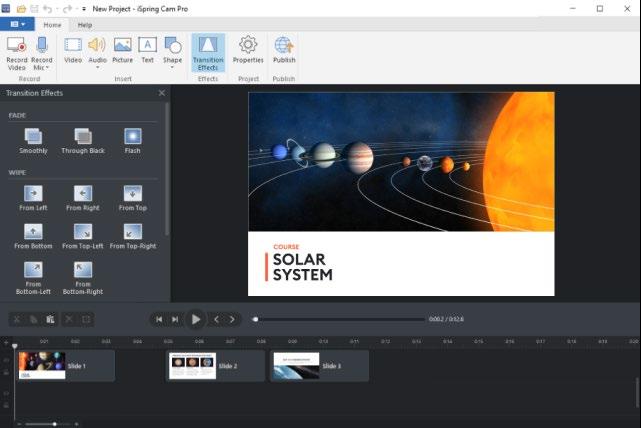Screen dimensions: 641x428
Task: Open the blue application file menu
Action: [17, 24]
